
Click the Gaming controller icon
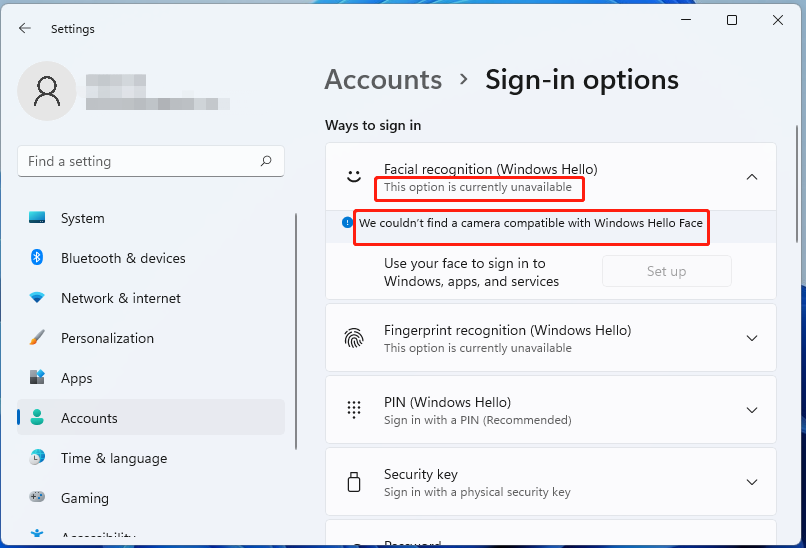click(37, 497)
